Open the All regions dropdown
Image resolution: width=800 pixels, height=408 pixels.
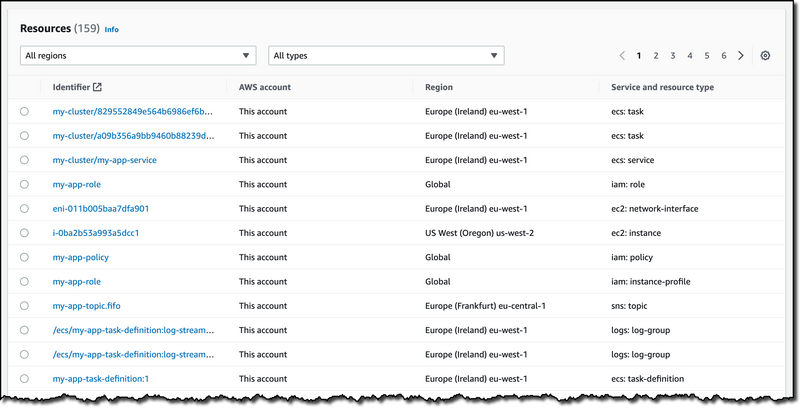click(x=137, y=56)
